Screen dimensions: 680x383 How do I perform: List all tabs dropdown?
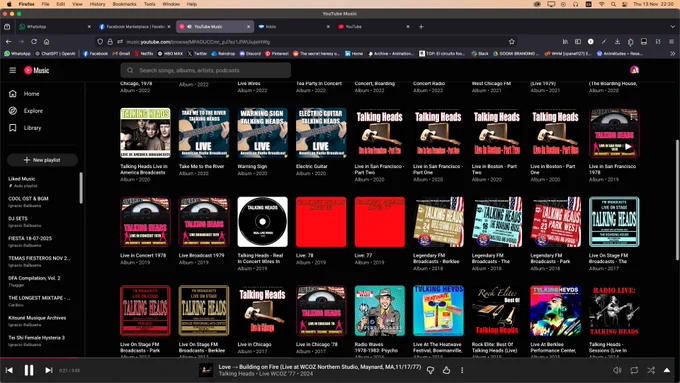672,26
